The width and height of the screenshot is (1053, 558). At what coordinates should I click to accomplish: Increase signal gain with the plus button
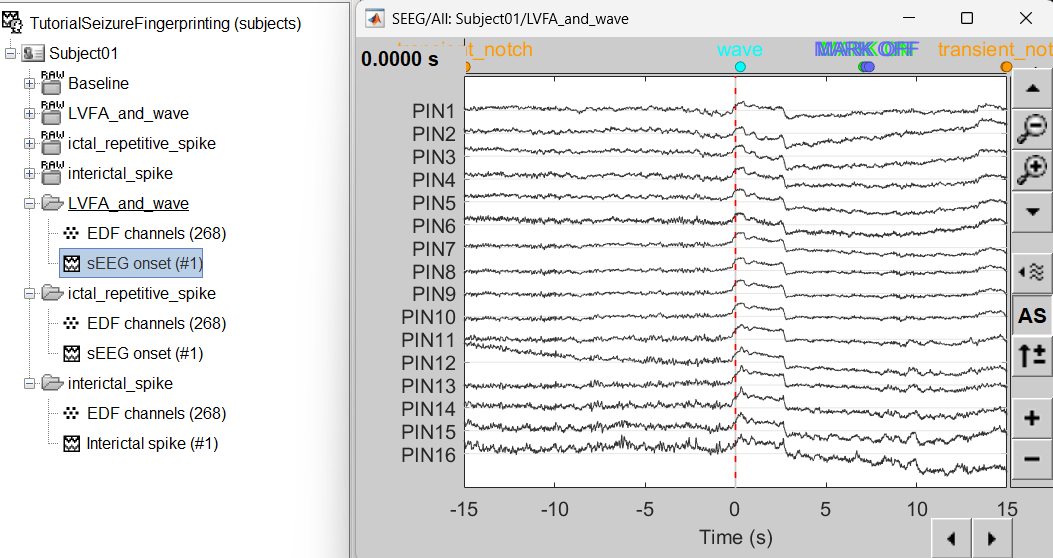click(x=1031, y=417)
